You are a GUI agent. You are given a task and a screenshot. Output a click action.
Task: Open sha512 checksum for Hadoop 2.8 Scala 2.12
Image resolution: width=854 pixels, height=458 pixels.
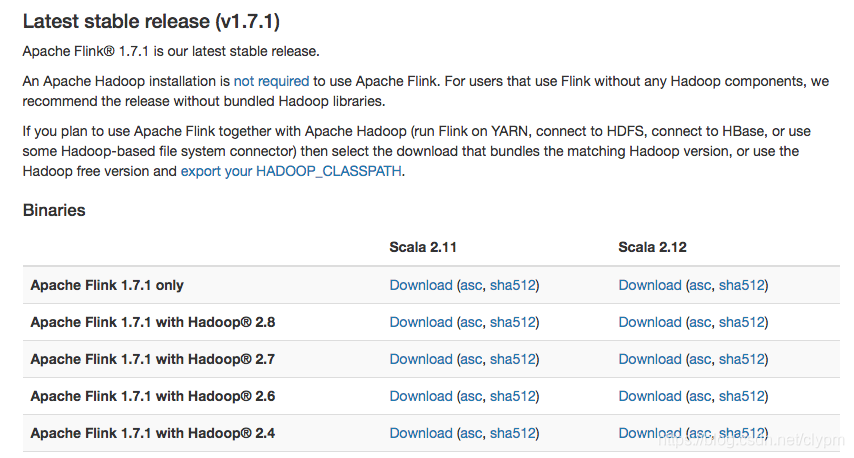click(741, 322)
